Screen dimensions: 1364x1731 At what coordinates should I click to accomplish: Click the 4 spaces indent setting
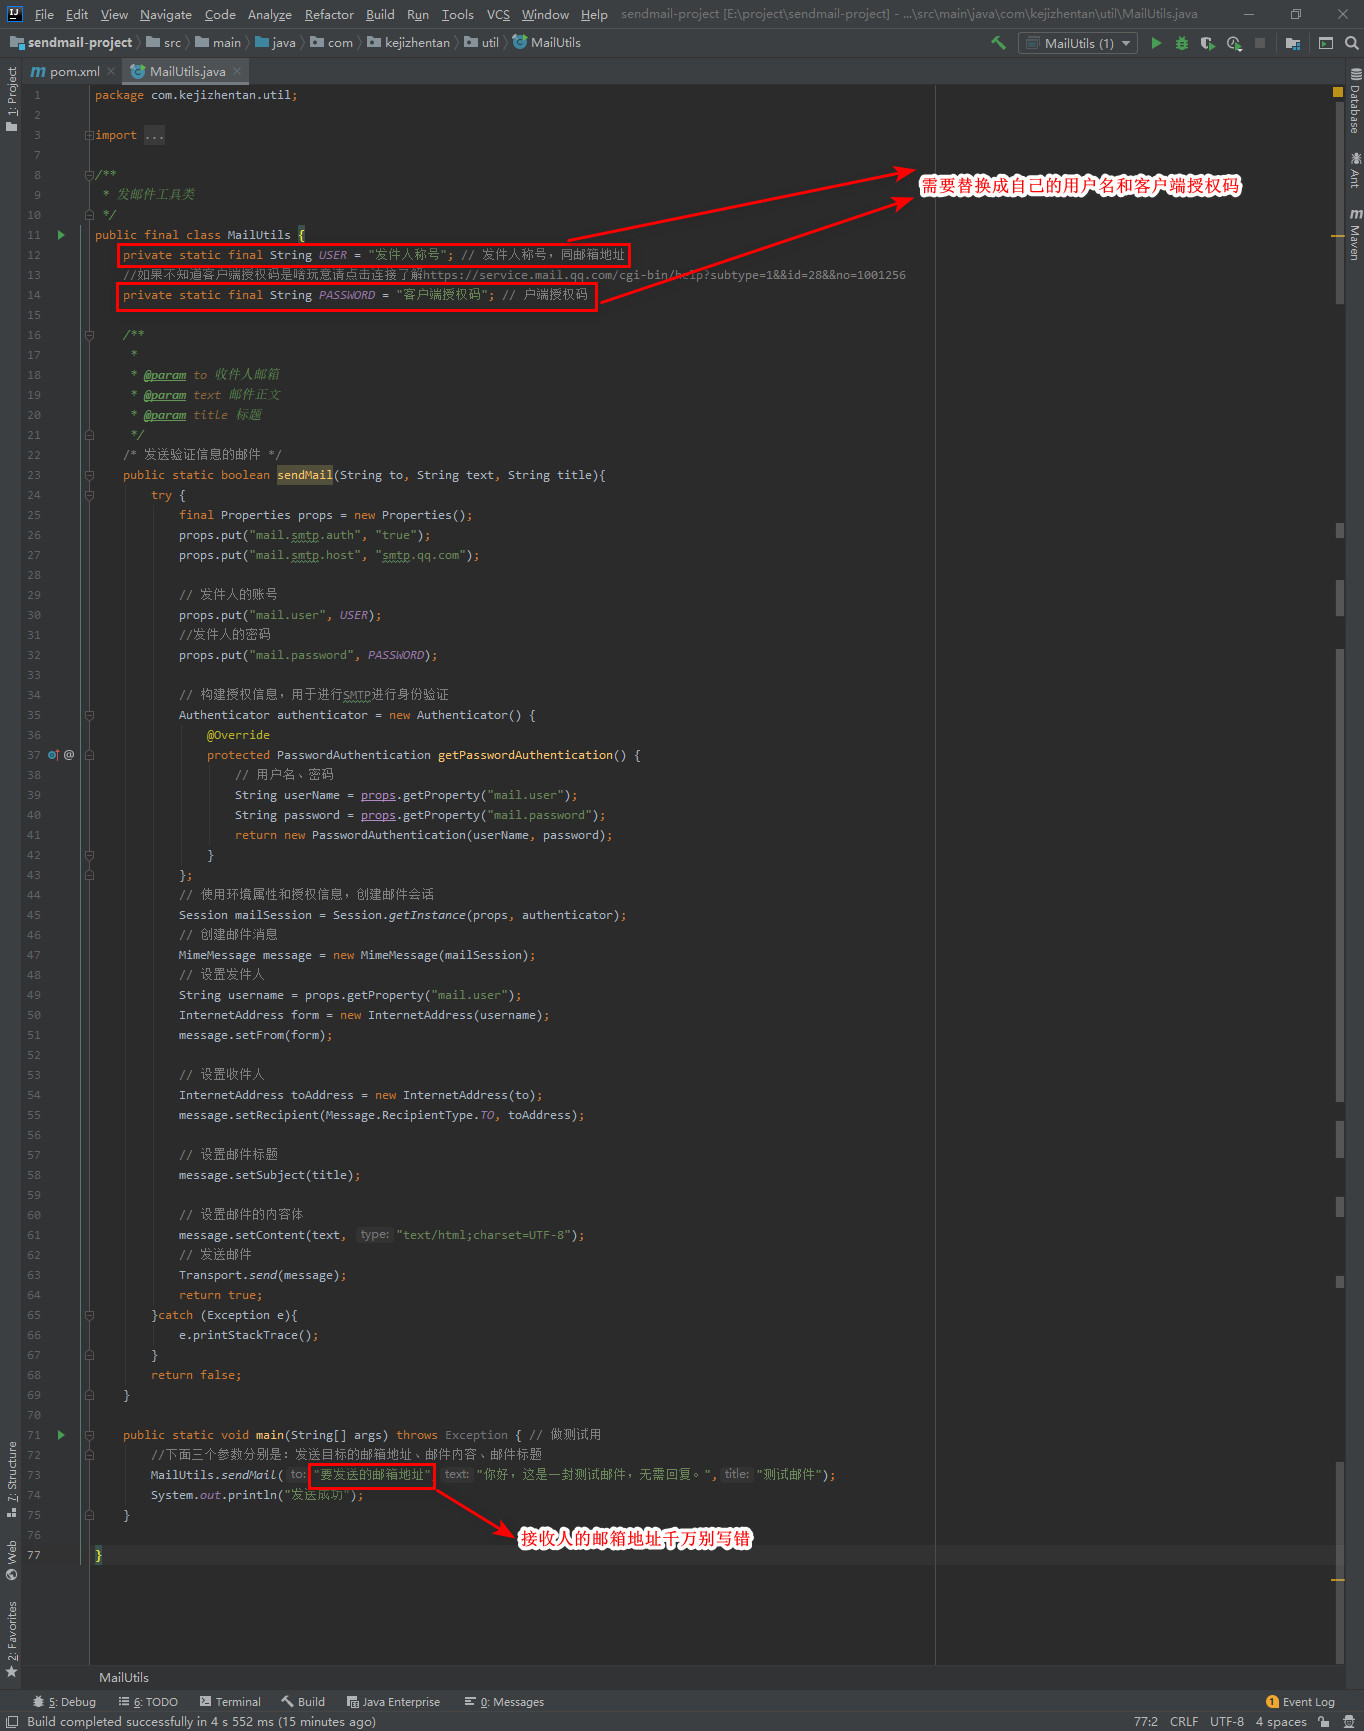click(1281, 1721)
